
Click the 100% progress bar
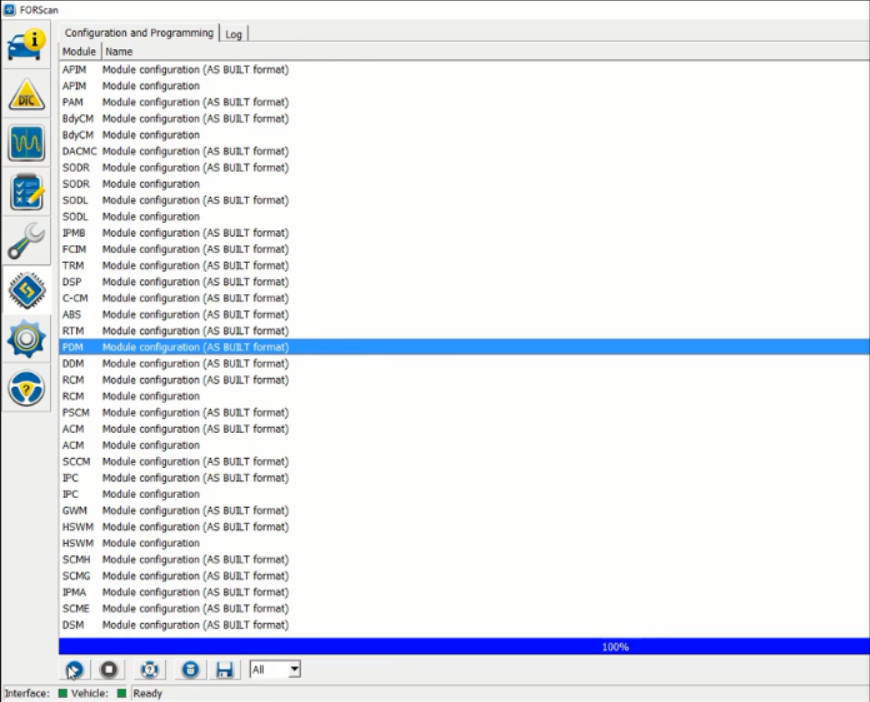pyautogui.click(x=464, y=647)
